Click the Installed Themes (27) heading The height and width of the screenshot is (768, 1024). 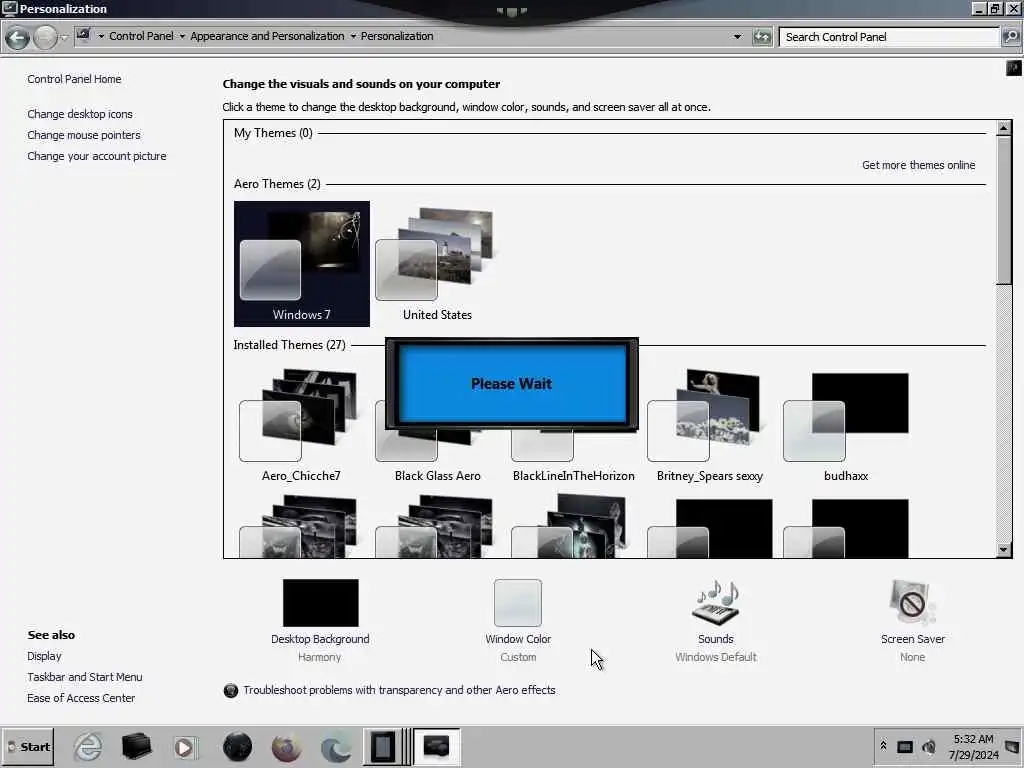pos(289,345)
